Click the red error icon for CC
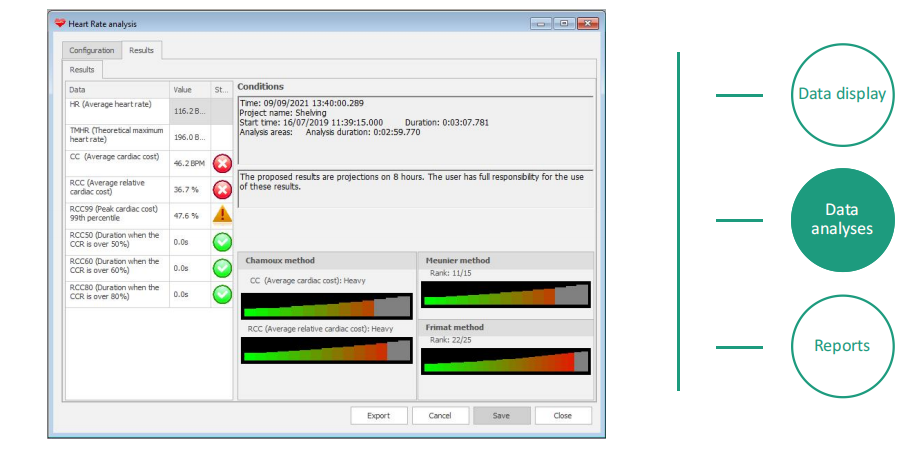Image resolution: width=919 pixels, height=450 pixels. pyautogui.click(x=222, y=162)
